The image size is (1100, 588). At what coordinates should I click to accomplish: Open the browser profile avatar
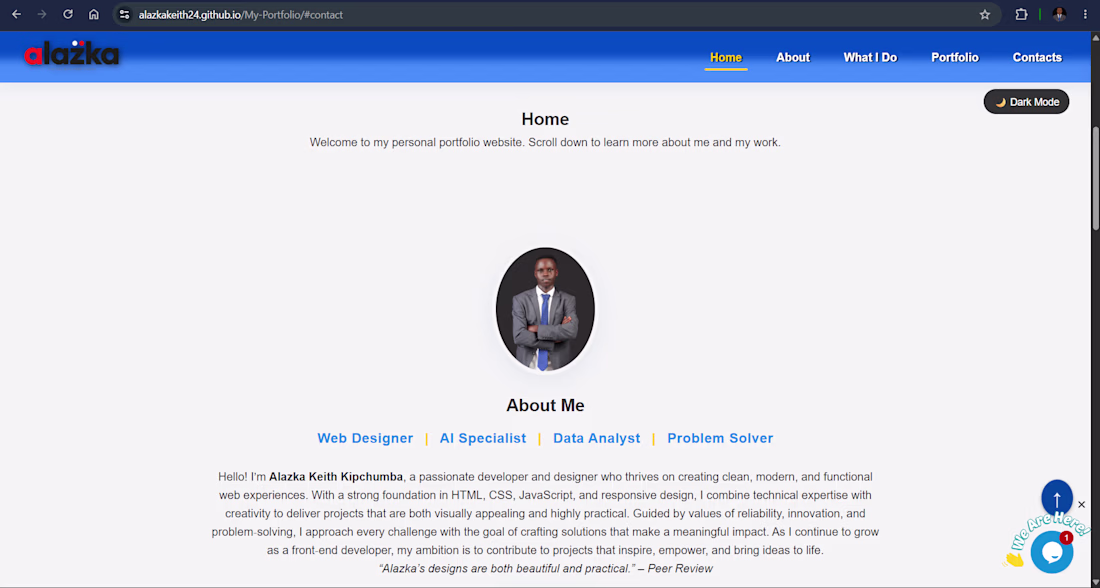point(1059,14)
